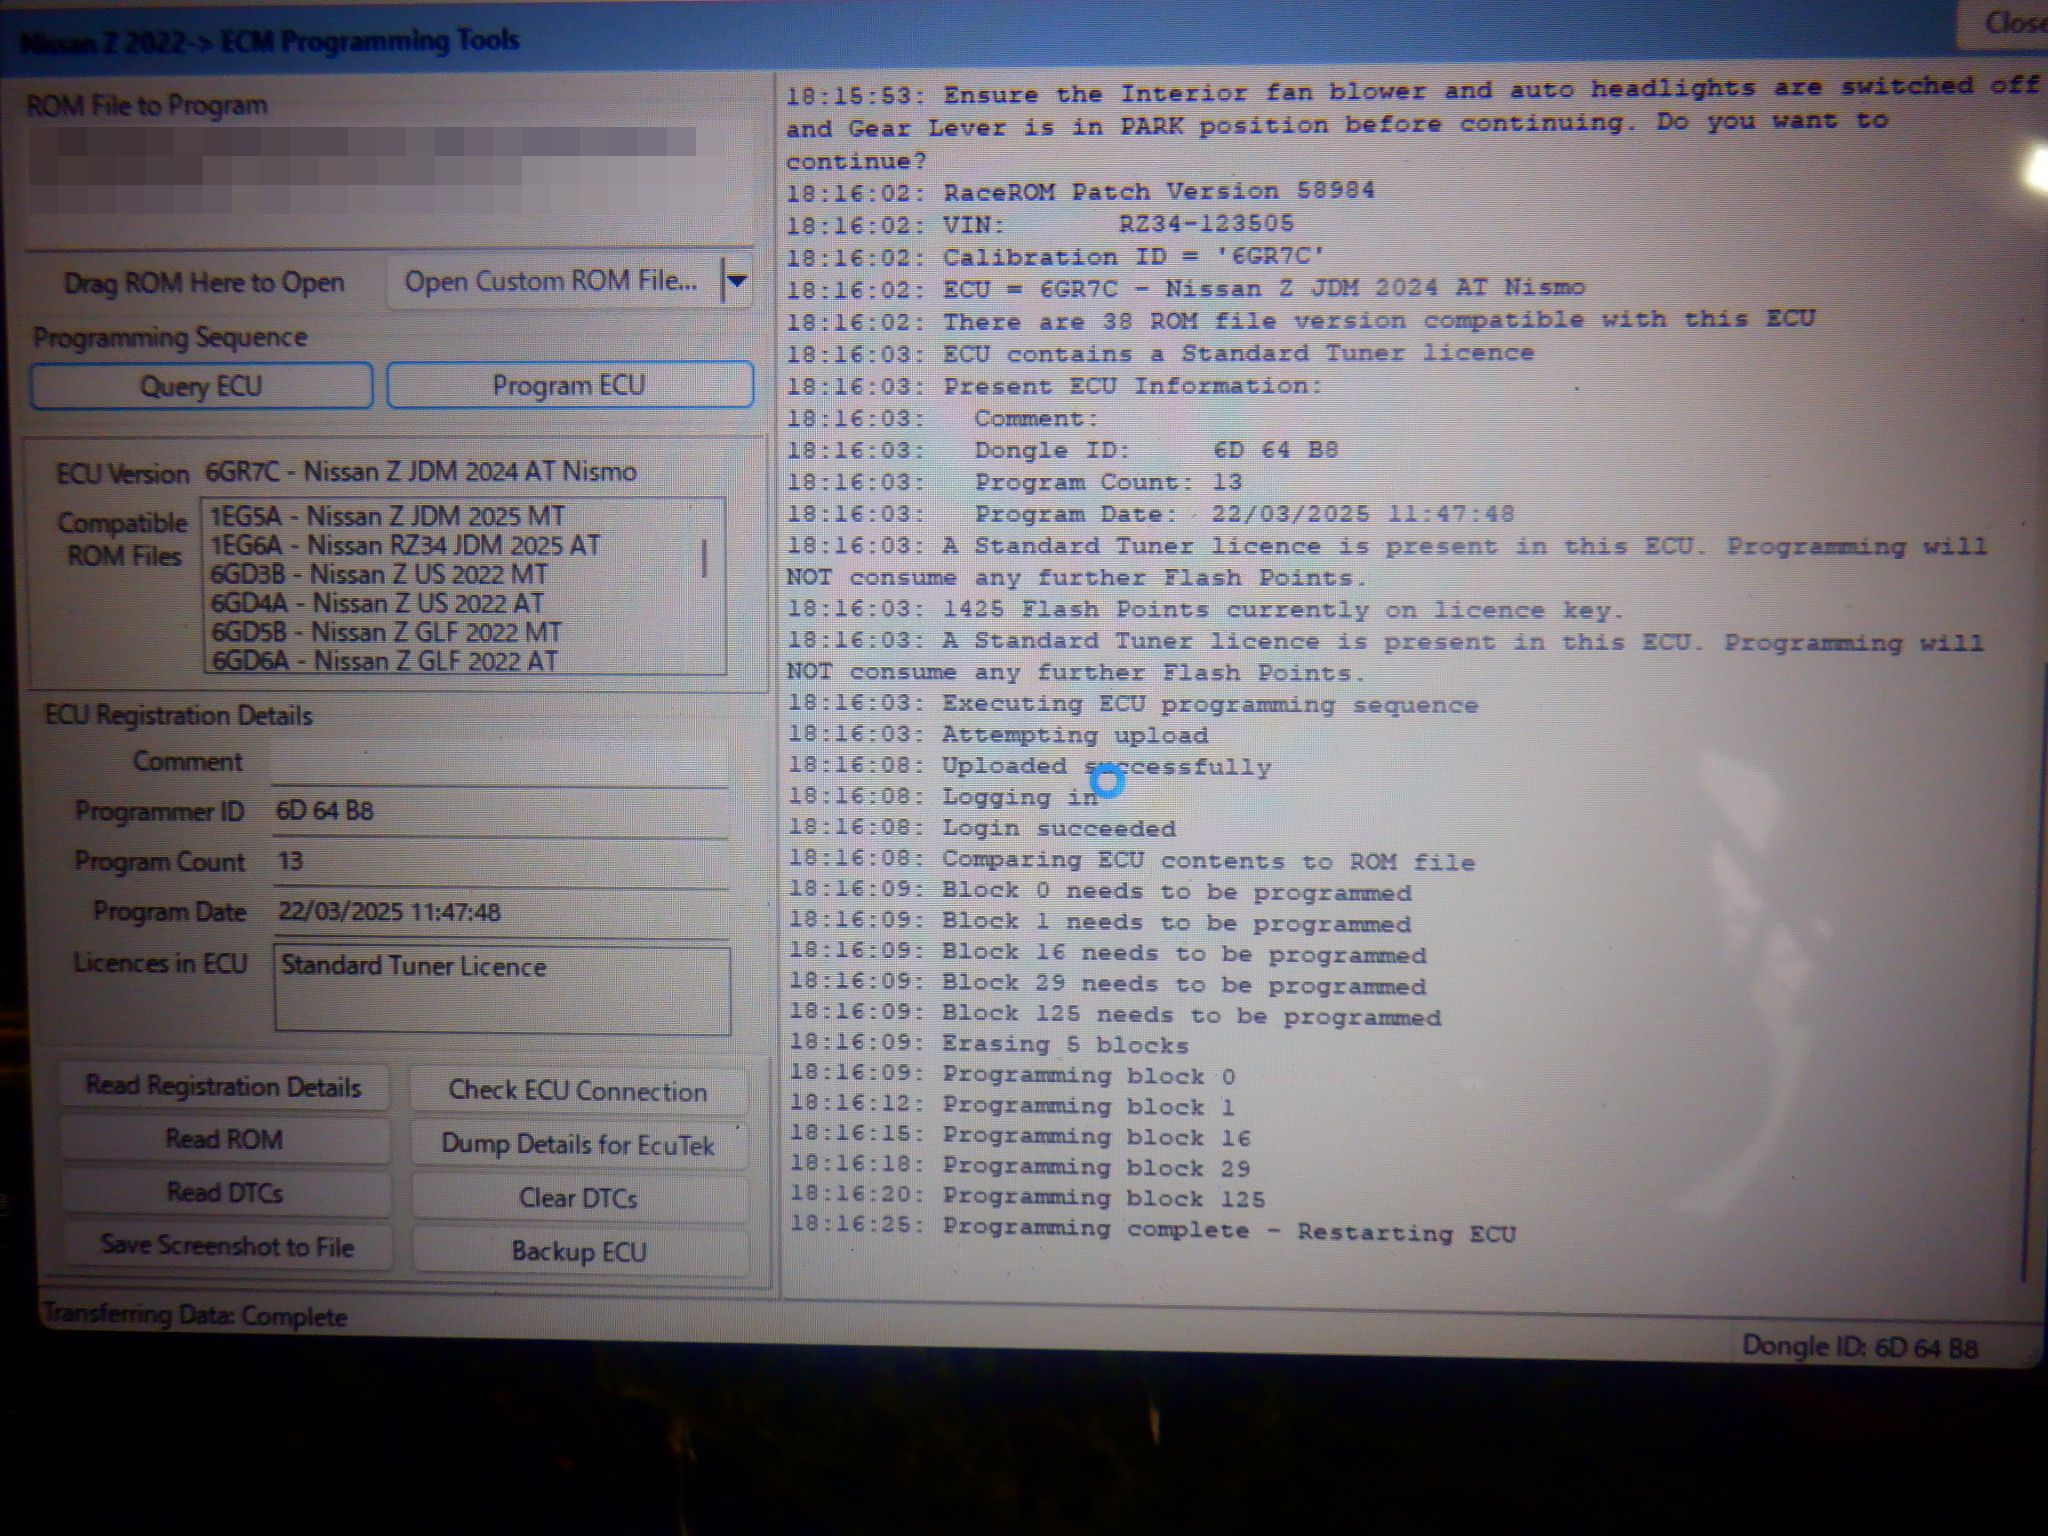The image size is (2048, 1536).
Task: Click the VIN RZ34-123505 log line
Action: pos(1040,224)
